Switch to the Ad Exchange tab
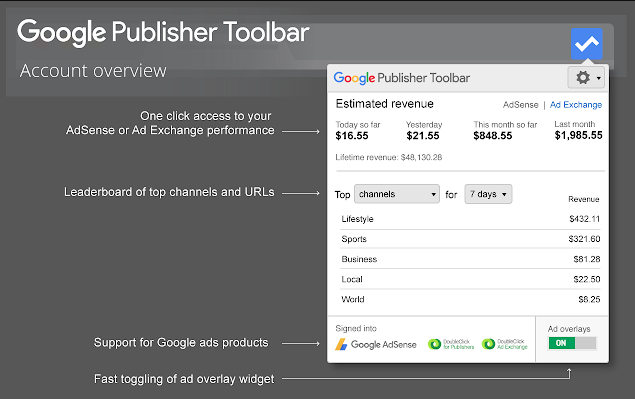The image size is (635, 399). [x=576, y=105]
